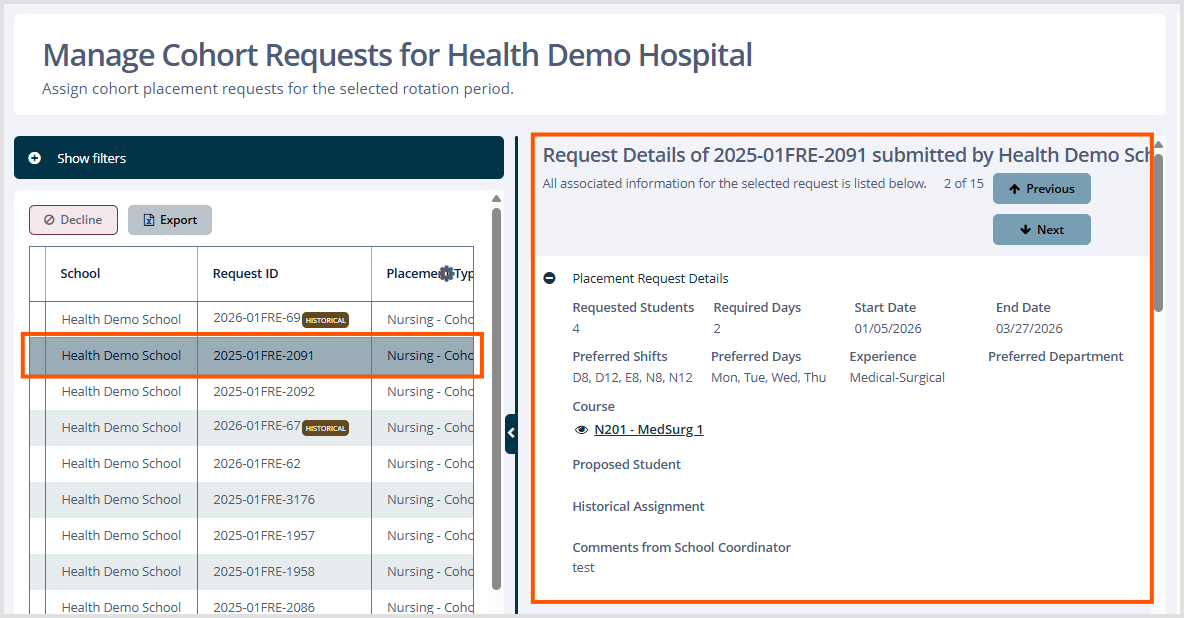Image resolution: width=1184 pixels, height=618 pixels.
Task: Select the row for request 2025-01FRE-2092
Action: click(263, 392)
